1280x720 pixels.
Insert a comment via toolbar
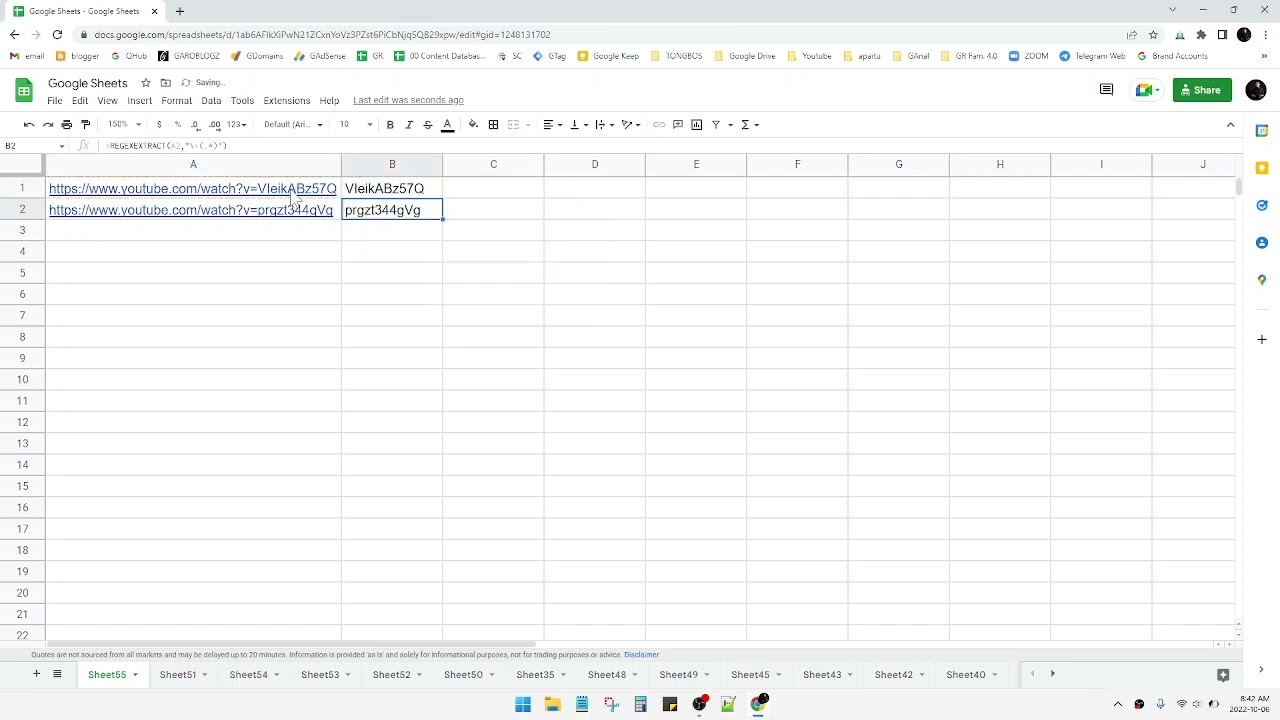point(678,125)
